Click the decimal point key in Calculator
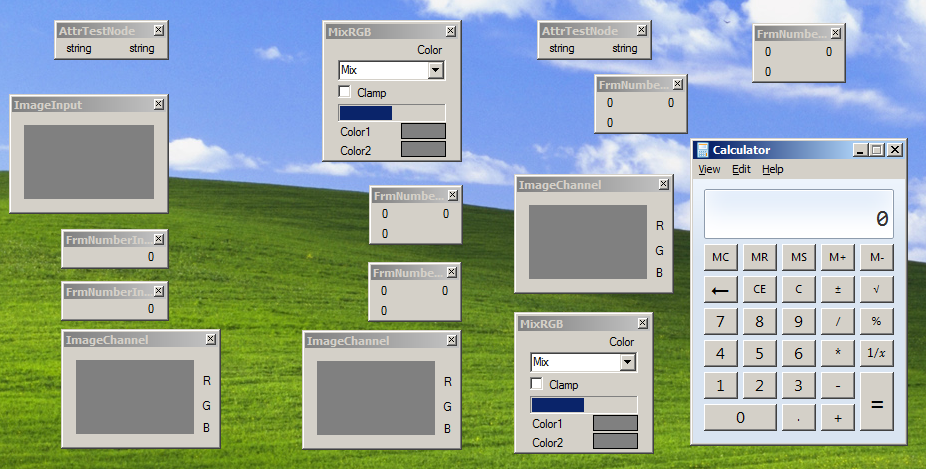 pos(798,418)
